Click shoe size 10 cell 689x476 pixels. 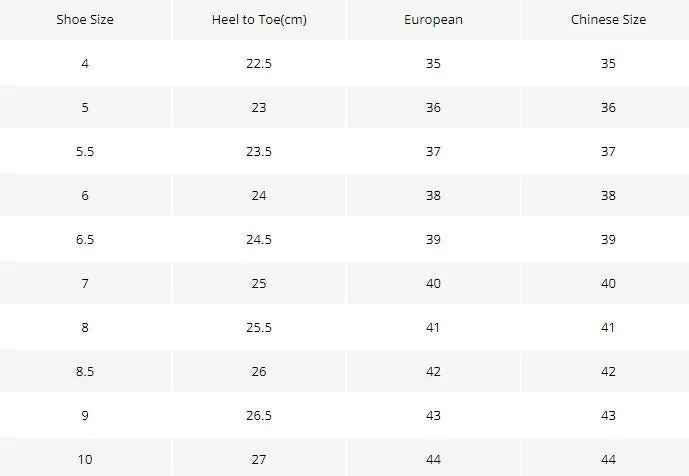click(x=85, y=457)
